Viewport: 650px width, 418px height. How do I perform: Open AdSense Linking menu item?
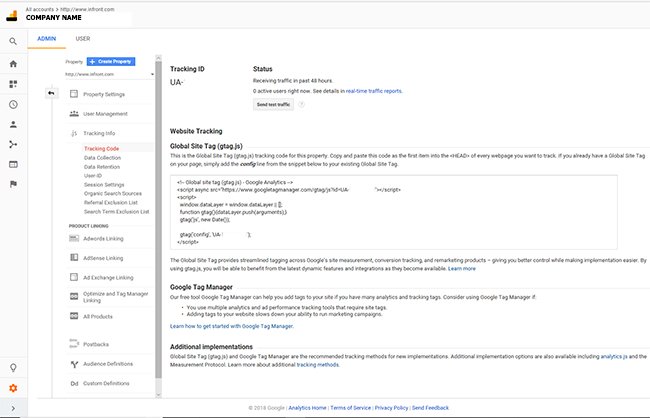tap(103, 258)
